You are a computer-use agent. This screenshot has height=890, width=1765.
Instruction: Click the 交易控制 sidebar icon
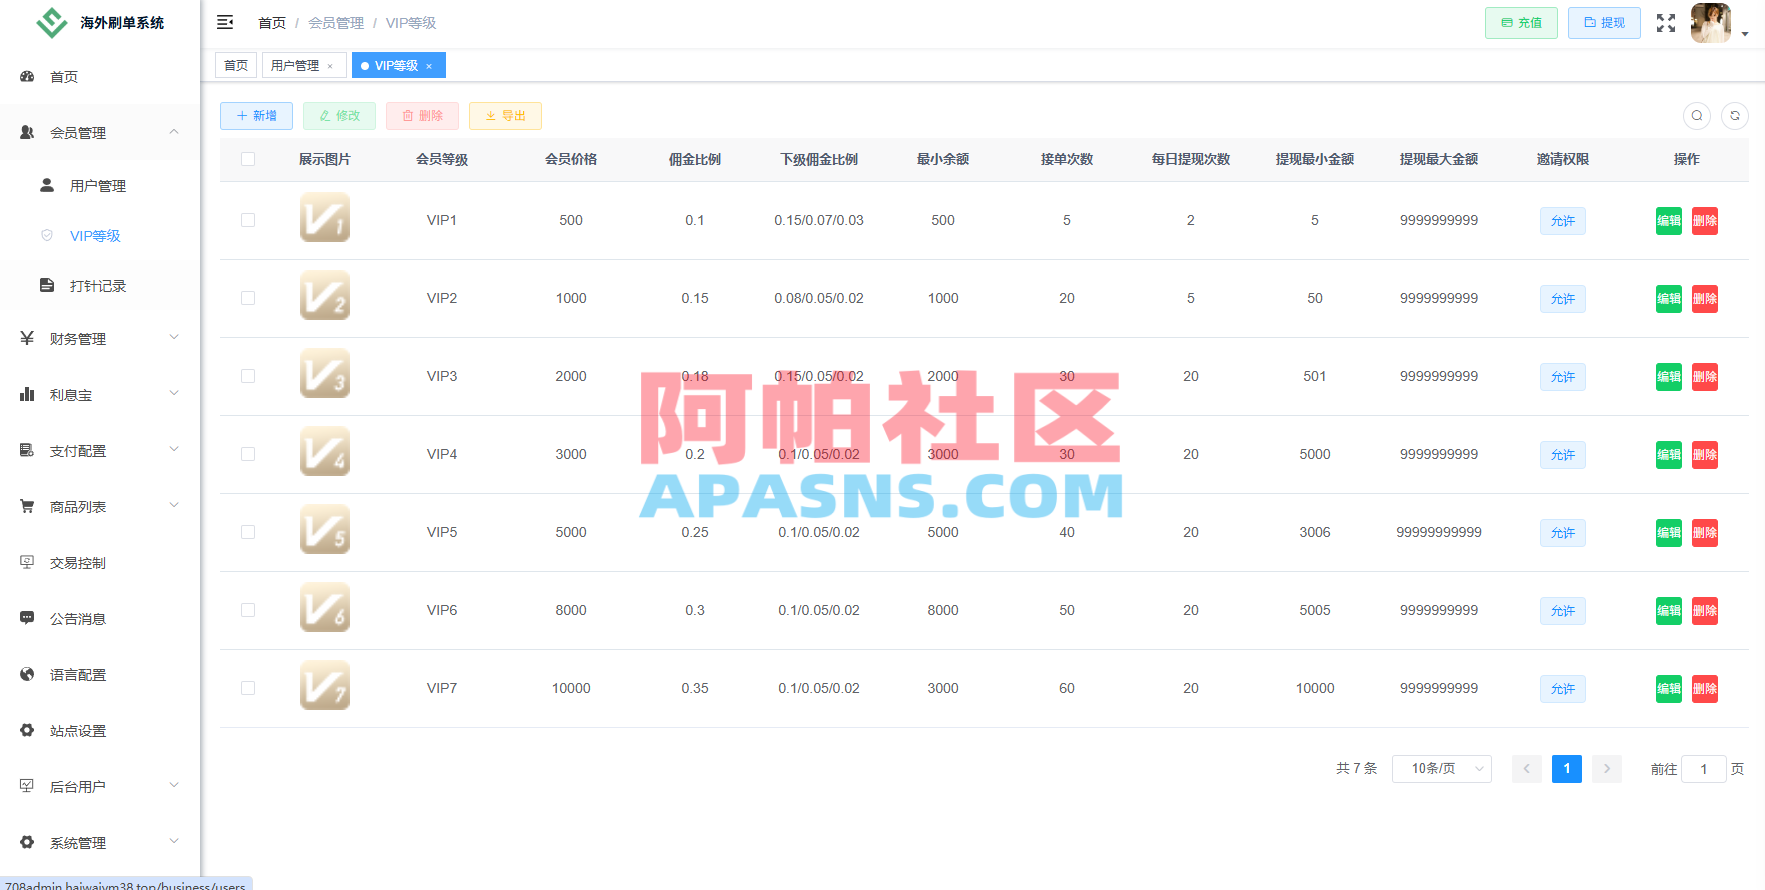pyautogui.click(x=28, y=562)
